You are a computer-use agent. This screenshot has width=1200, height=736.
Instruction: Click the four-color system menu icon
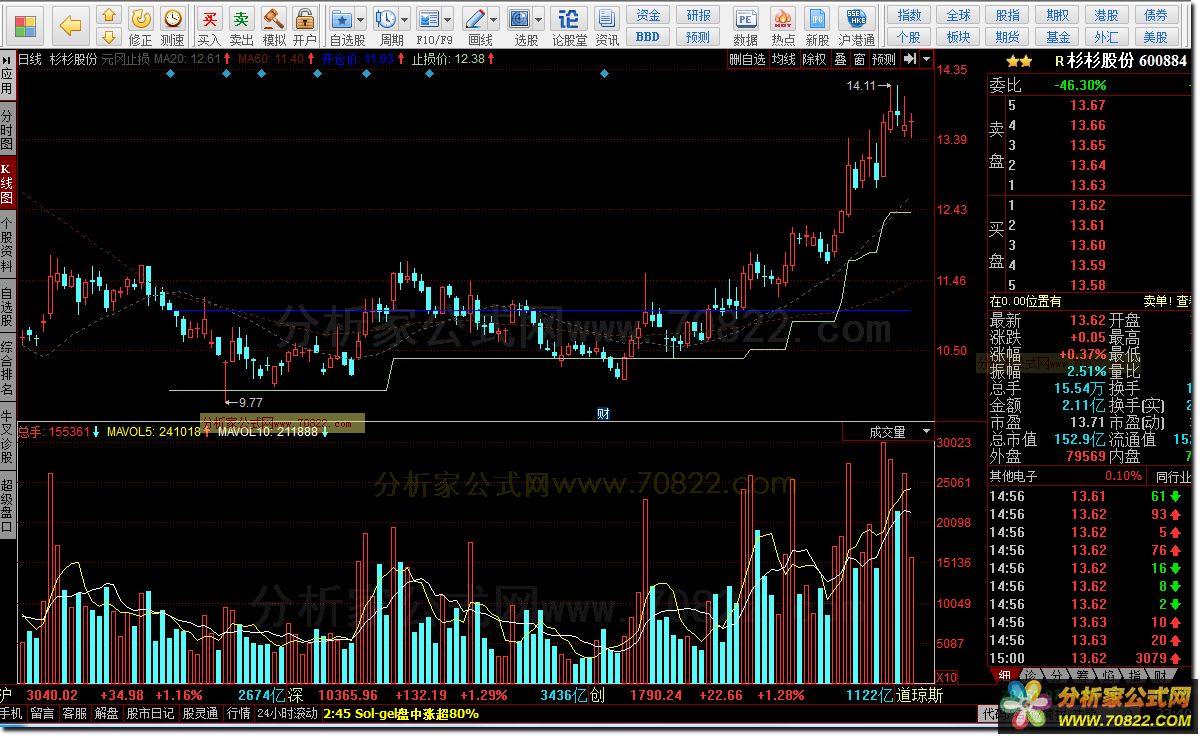[x=26, y=25]
